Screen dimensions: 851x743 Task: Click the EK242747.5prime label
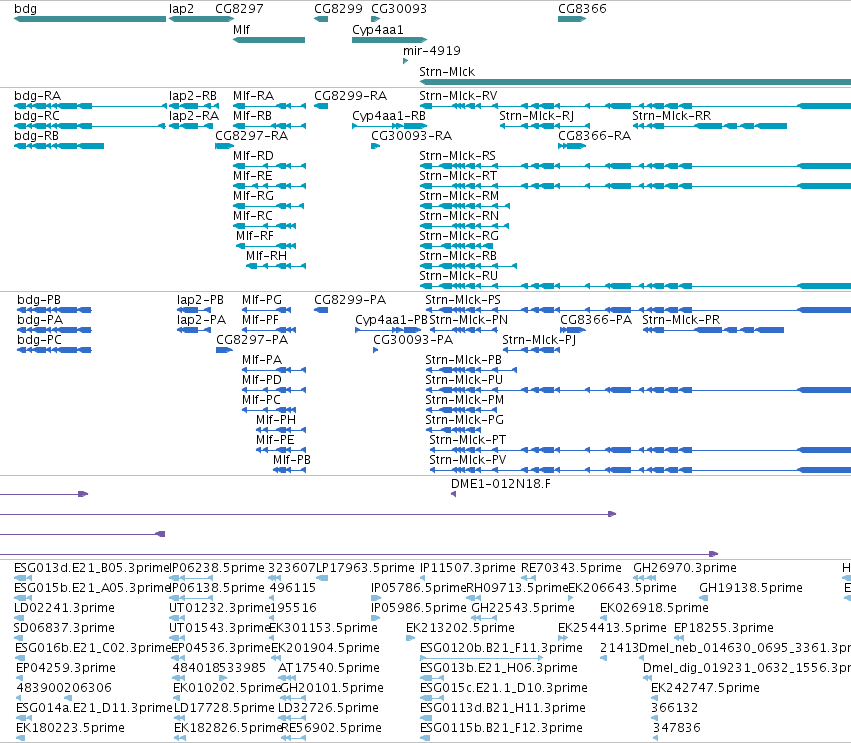706,688
